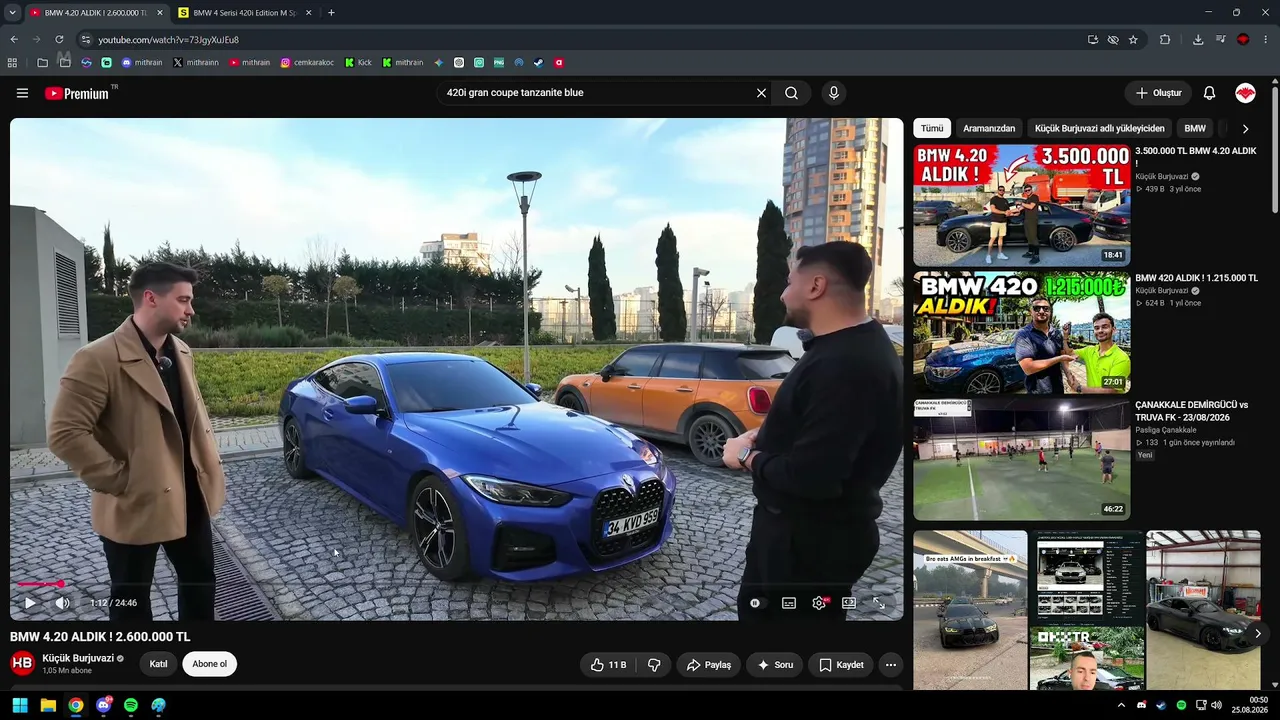Open Küçük Burjuvazi channel name link
Image resolution: width=1280 pixels, height=720 pixels.
[78, 658]
